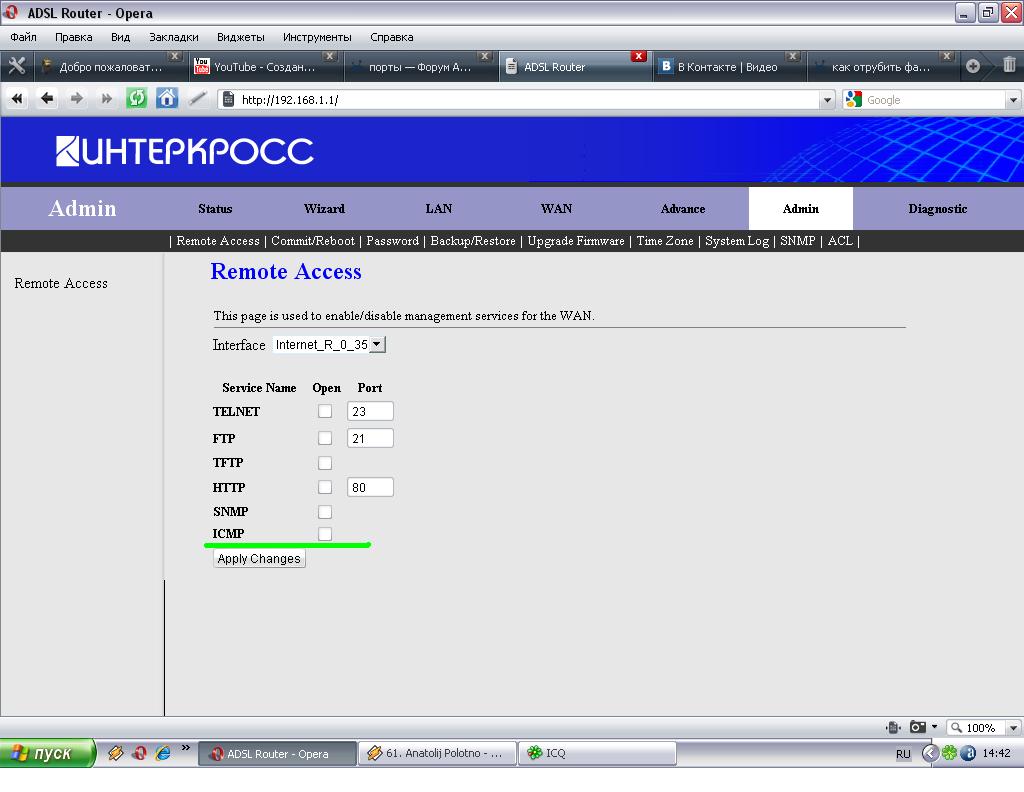Expand quick launch chevron
The width and height of the screenshot is (1024, 792).
click(x=185, y=748)
